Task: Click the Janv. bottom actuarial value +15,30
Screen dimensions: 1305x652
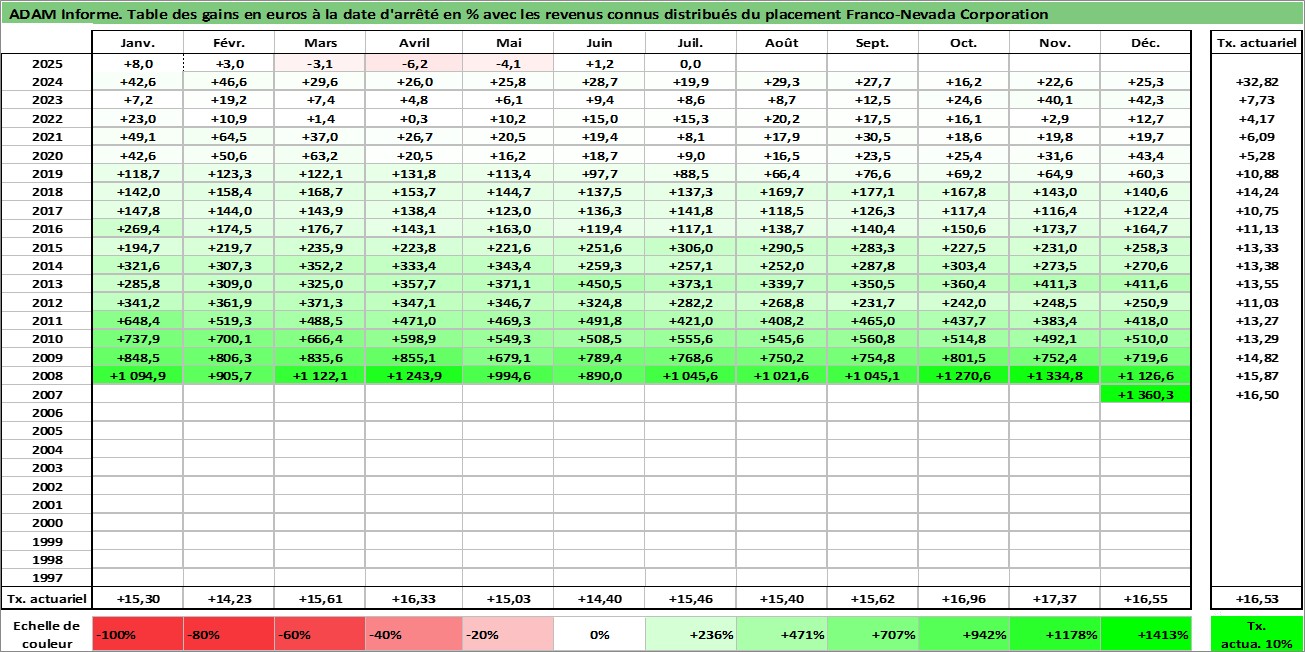Action: [x=137, y=598]
